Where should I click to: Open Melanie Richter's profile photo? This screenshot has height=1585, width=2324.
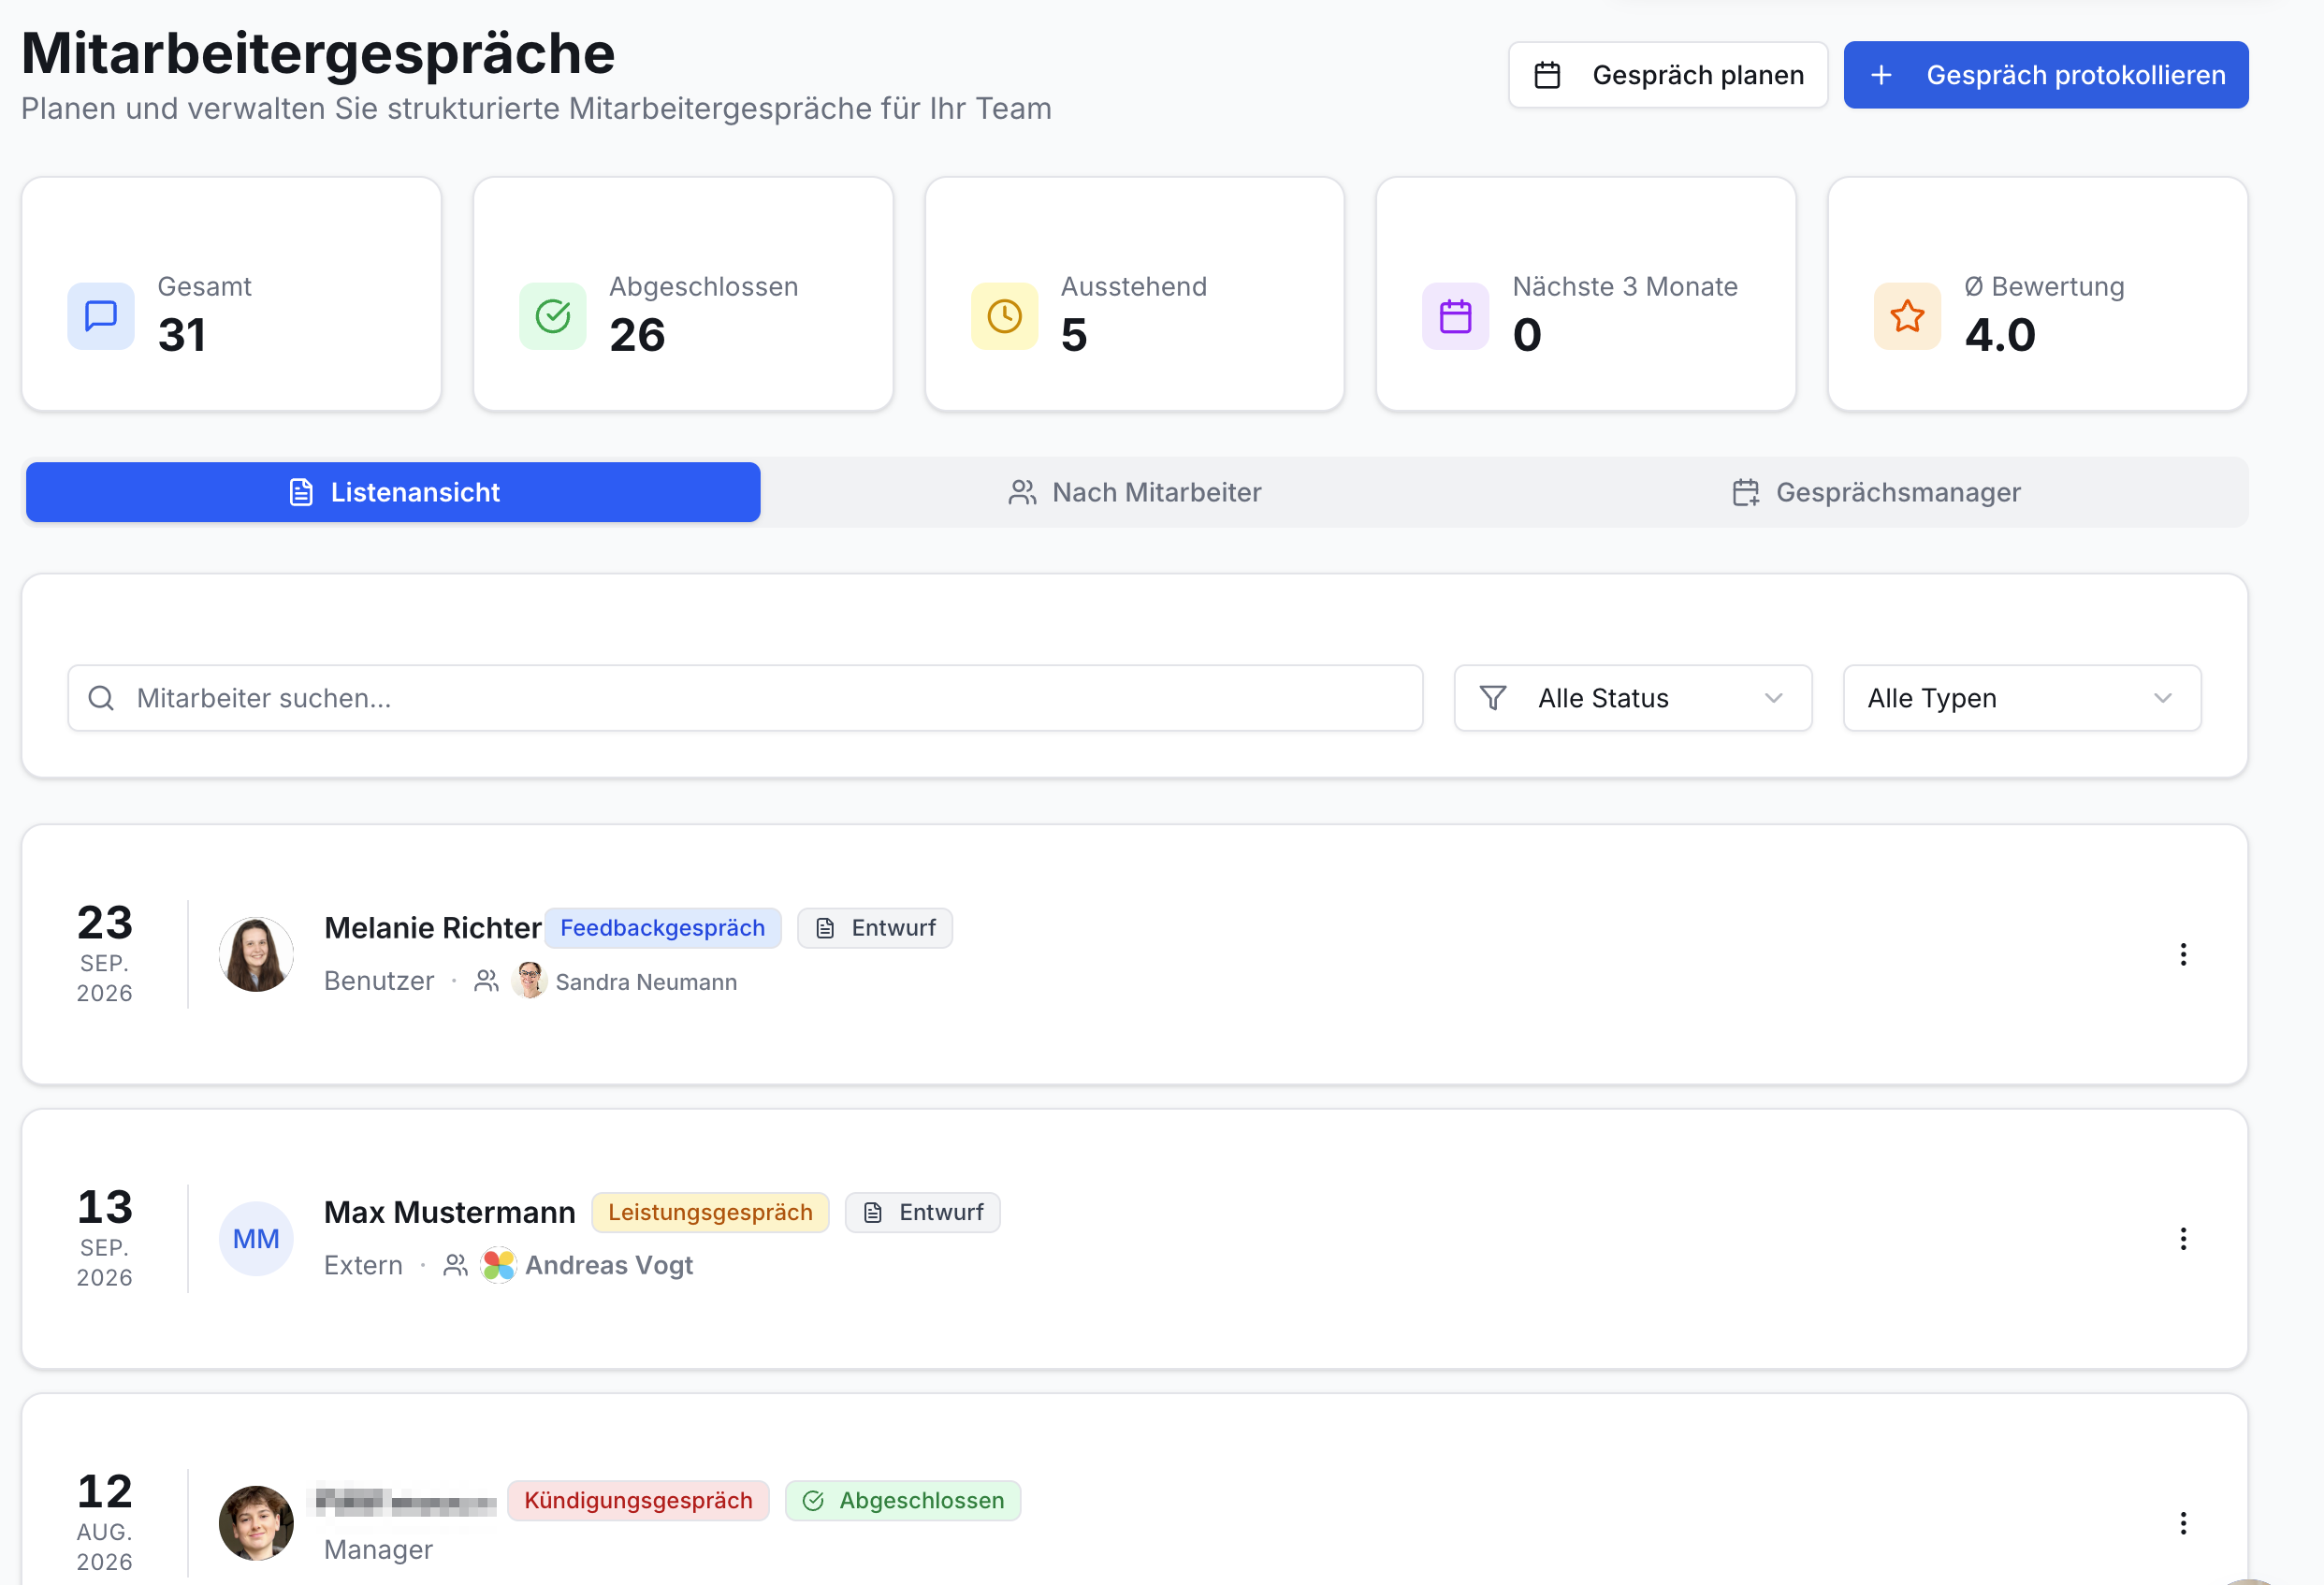click(256, 954)
